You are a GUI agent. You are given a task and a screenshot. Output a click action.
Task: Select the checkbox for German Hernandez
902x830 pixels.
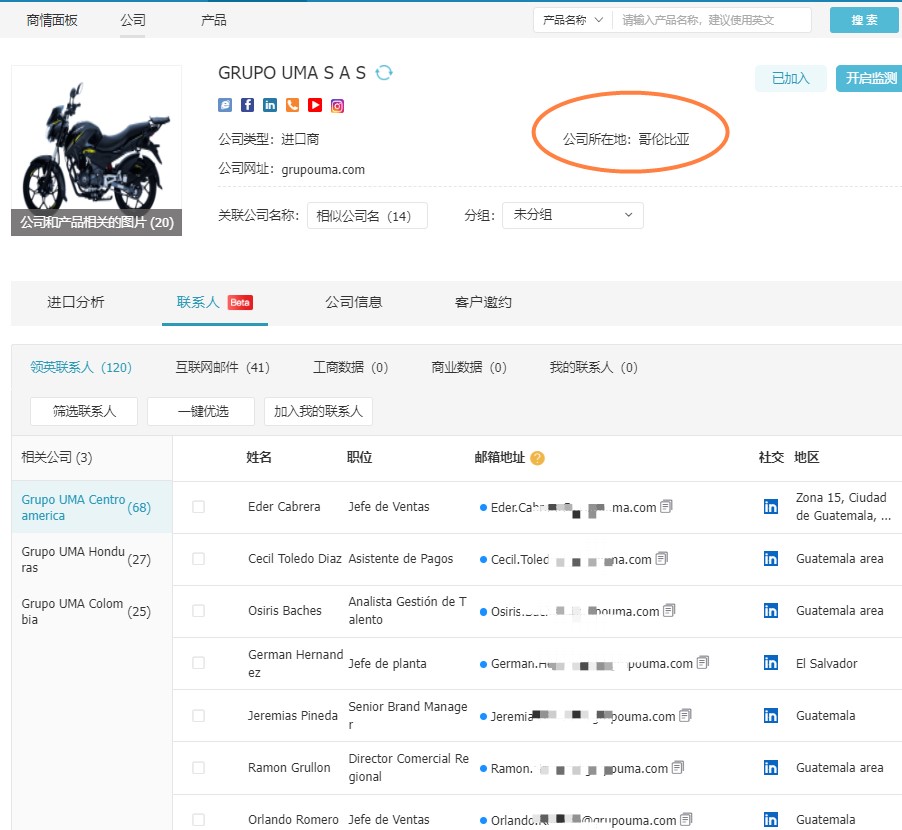coord(198,663)
